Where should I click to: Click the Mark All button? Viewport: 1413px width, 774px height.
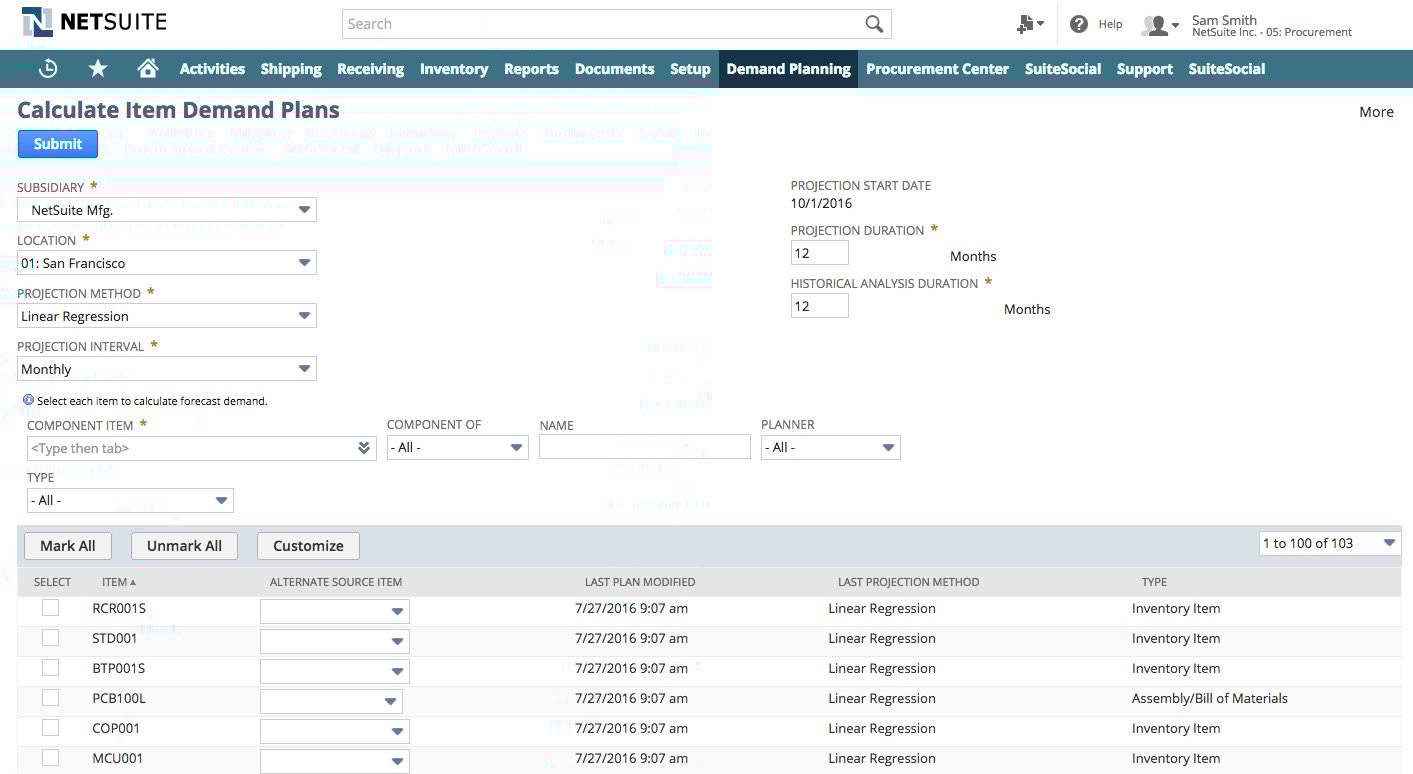[x=68, y=546]
